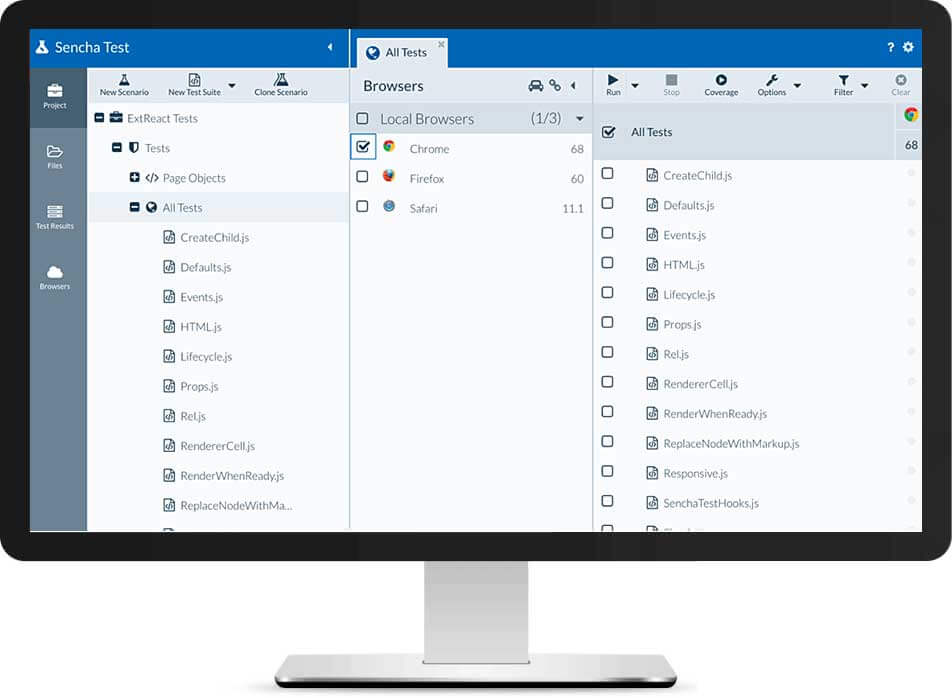The height and width of the screenshot is (698, 952).
Task: Toggle the Local Browsers checkbox
Action: 362,118
